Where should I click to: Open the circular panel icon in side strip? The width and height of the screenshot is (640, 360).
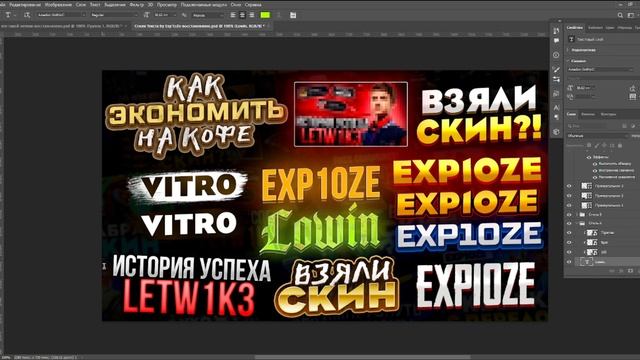[556, 55]
